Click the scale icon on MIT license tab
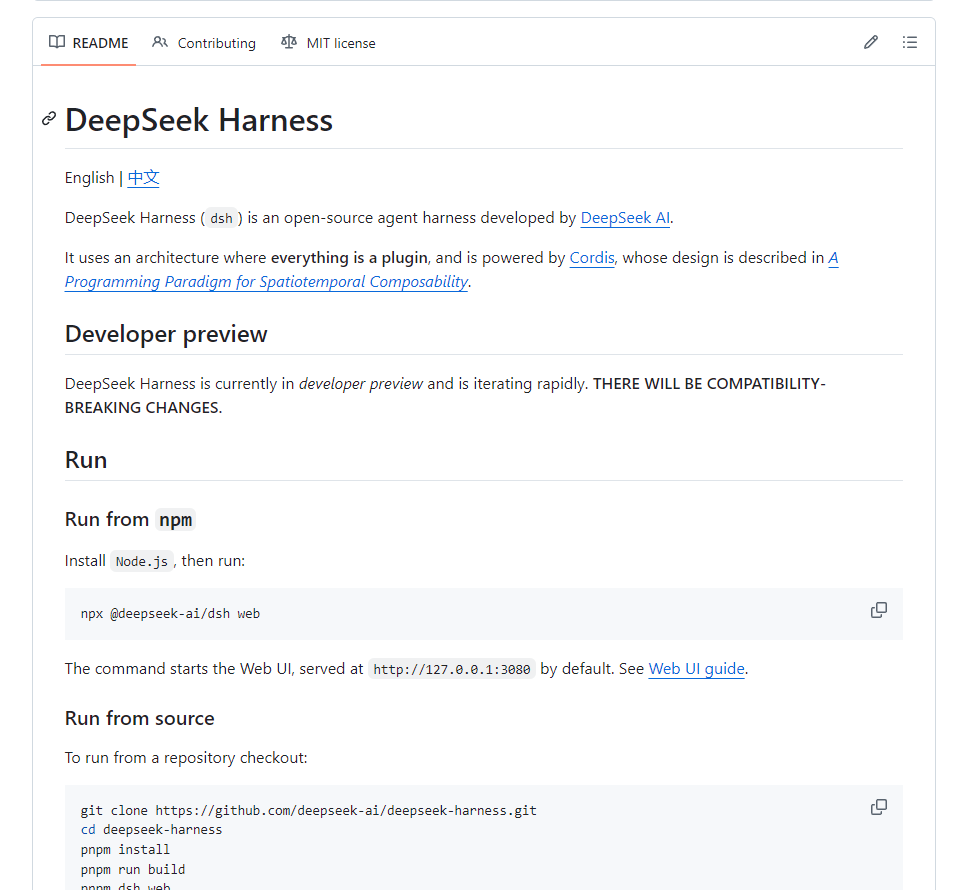The height and width of the screenshot is (890, 976). (289, 42)
